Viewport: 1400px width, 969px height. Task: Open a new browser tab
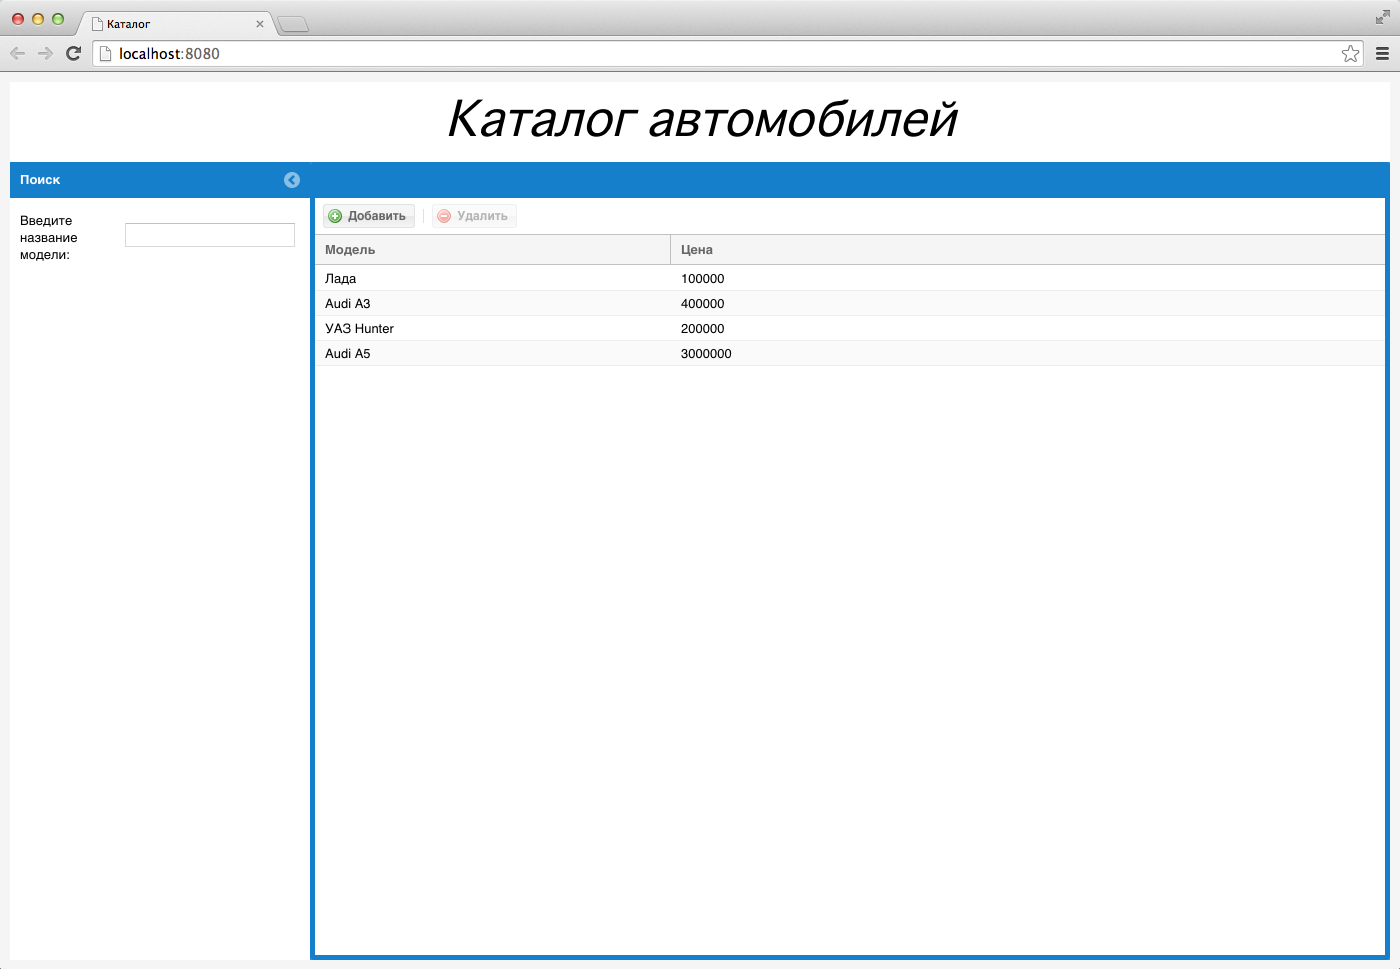293,24
